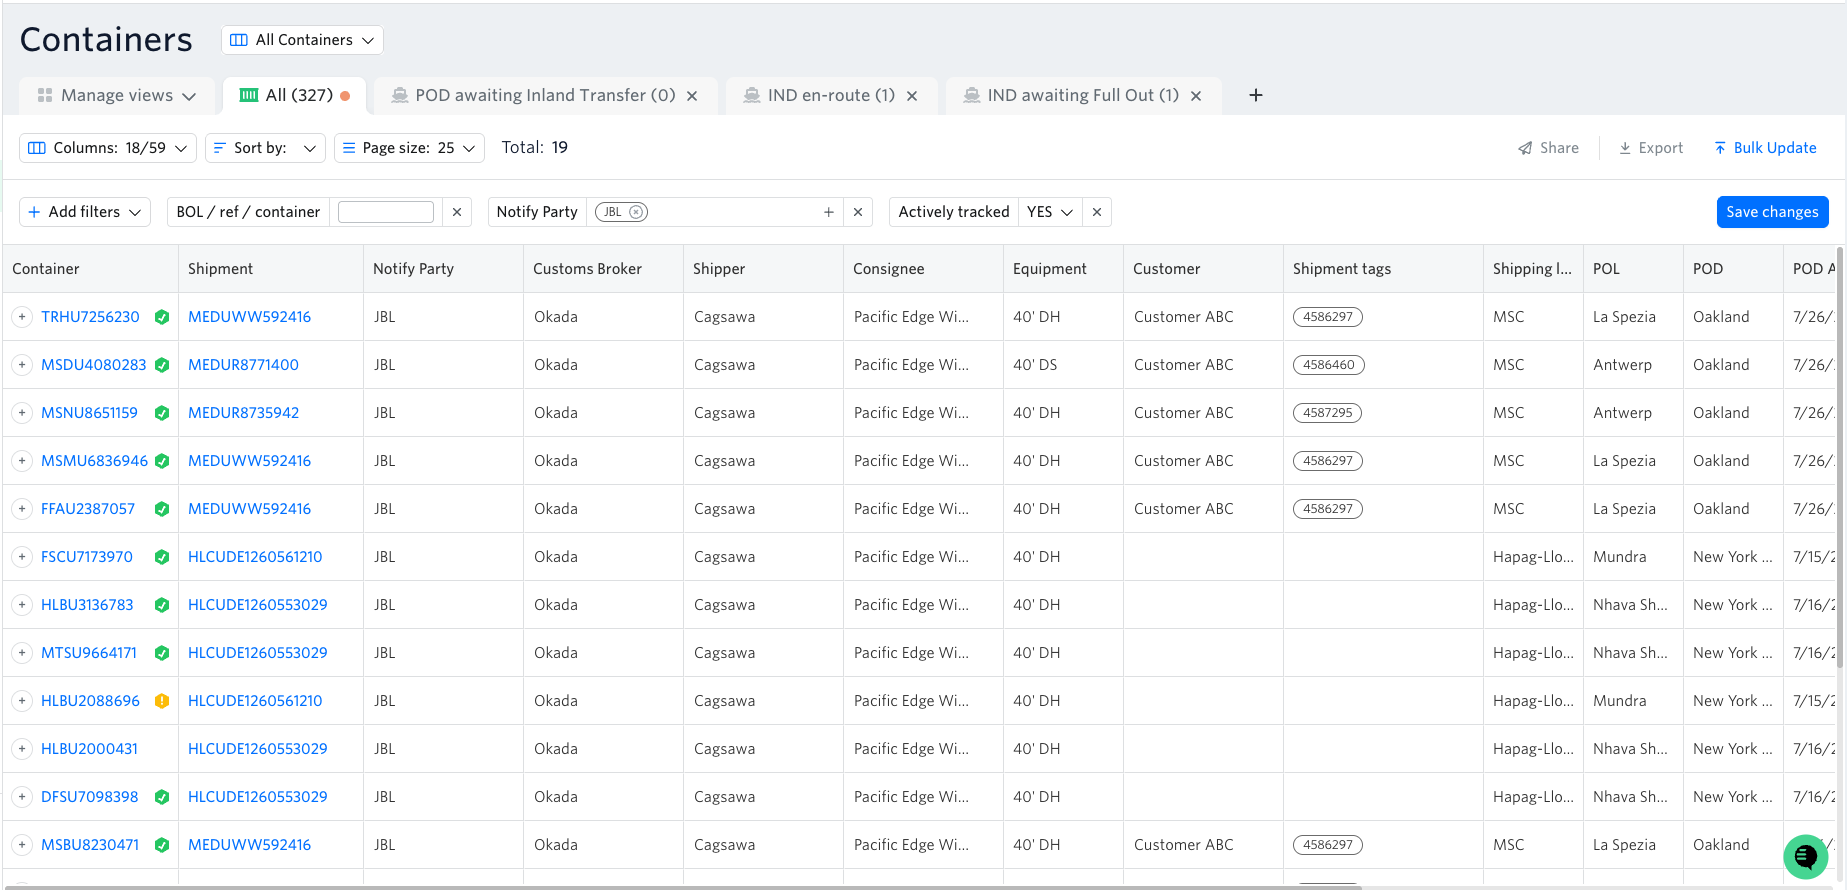The height and width of the screenshot is (890, 1847).
Task: Add another Notify Party value with plus
Action: (x=828, y=212)
